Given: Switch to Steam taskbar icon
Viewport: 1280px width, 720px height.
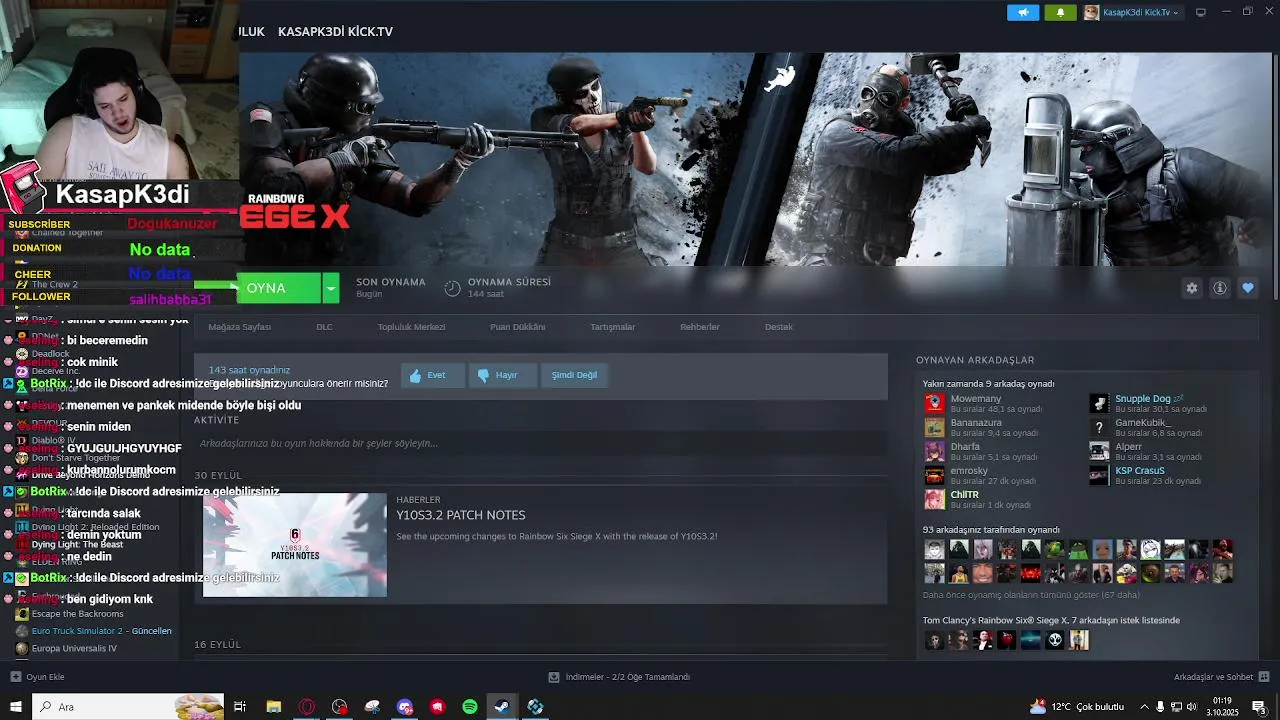Looking at the screenshot, I should point(502,707).
